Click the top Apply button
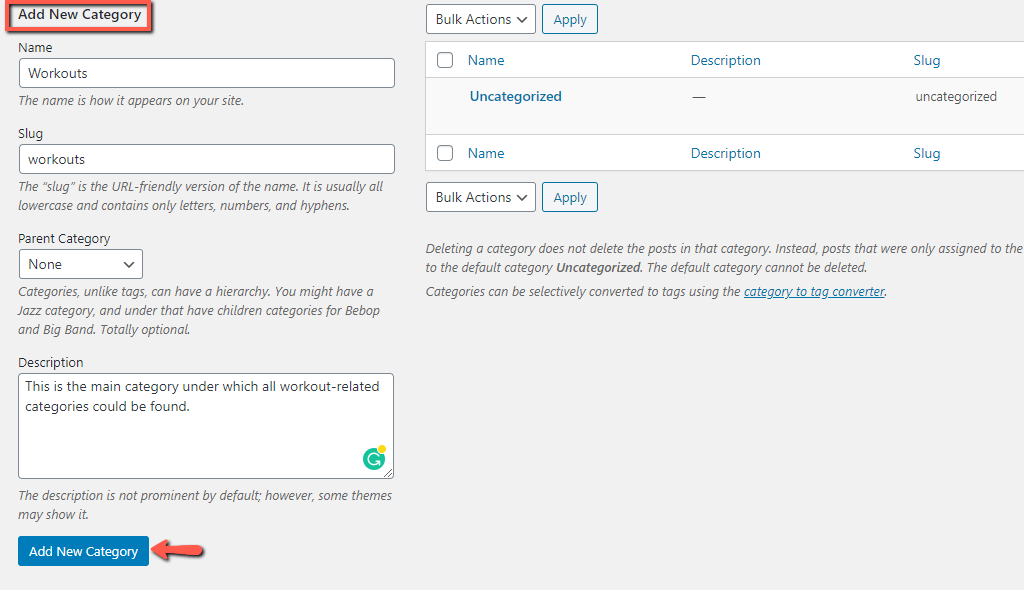 click(x=569, y=20)
